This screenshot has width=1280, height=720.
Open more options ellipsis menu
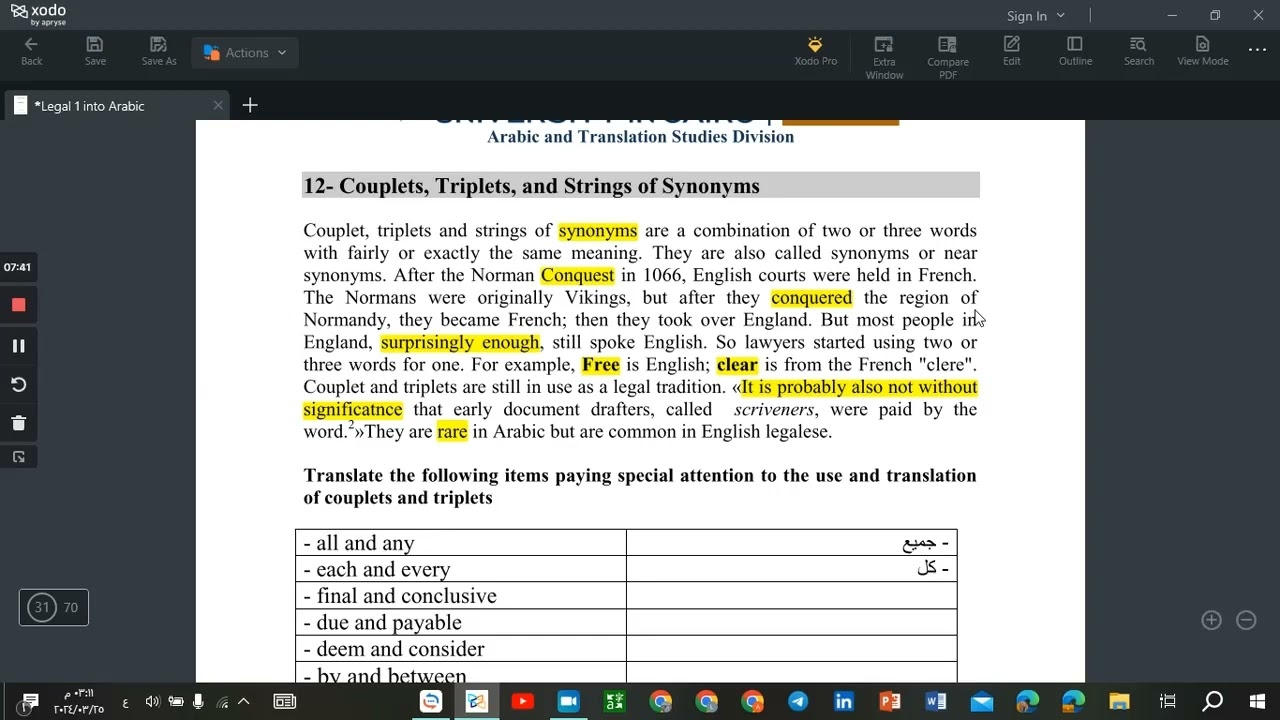(1257, 50)
